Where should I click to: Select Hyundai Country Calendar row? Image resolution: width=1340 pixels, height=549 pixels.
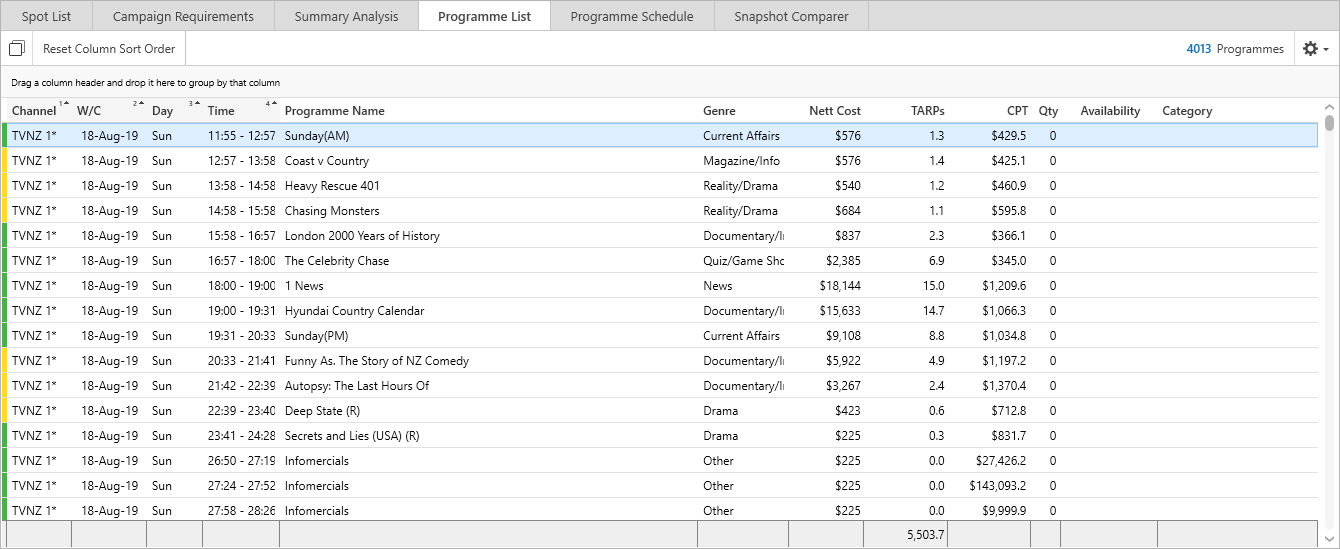(x=660, y=311)
